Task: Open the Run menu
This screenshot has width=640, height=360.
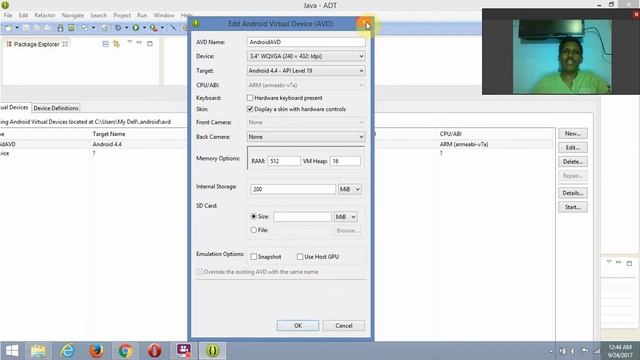Action: [x=142, y=15]
